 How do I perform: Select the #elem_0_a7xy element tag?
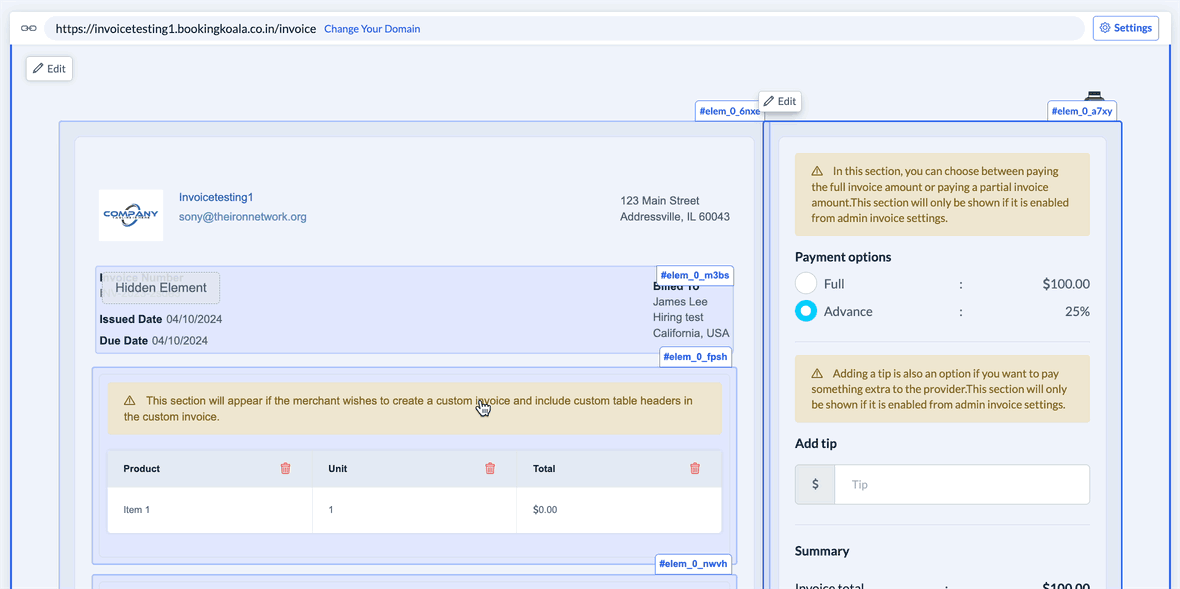click(x=1081, y=111)
